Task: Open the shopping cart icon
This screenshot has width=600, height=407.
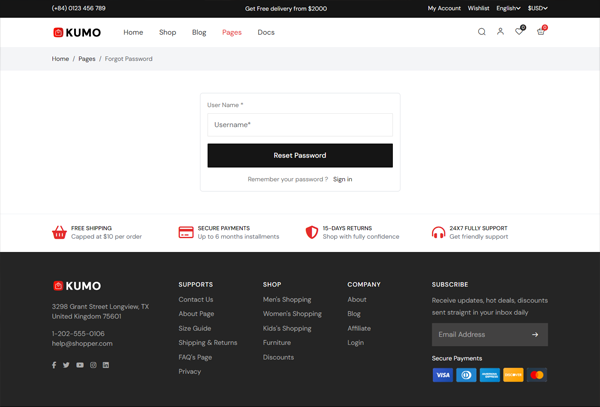Action: point(541,32)
